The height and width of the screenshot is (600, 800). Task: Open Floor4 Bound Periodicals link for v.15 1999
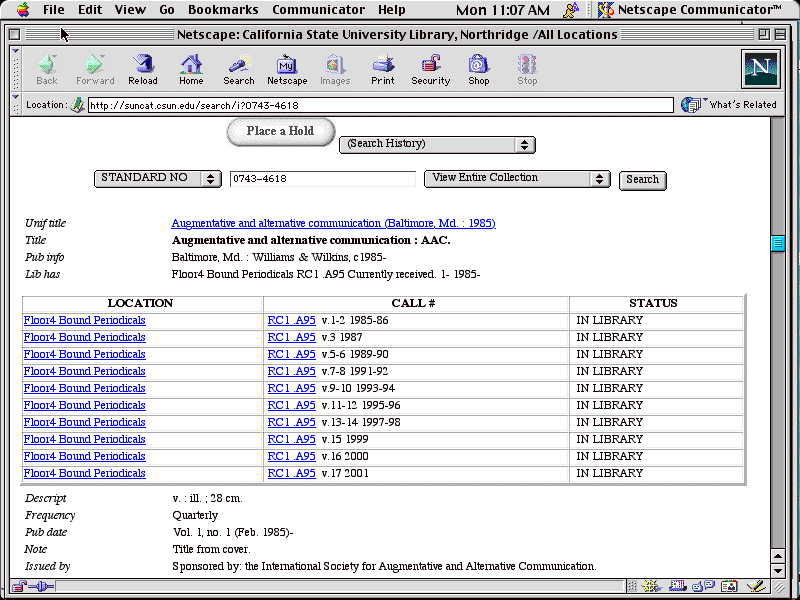pos(85,439)
